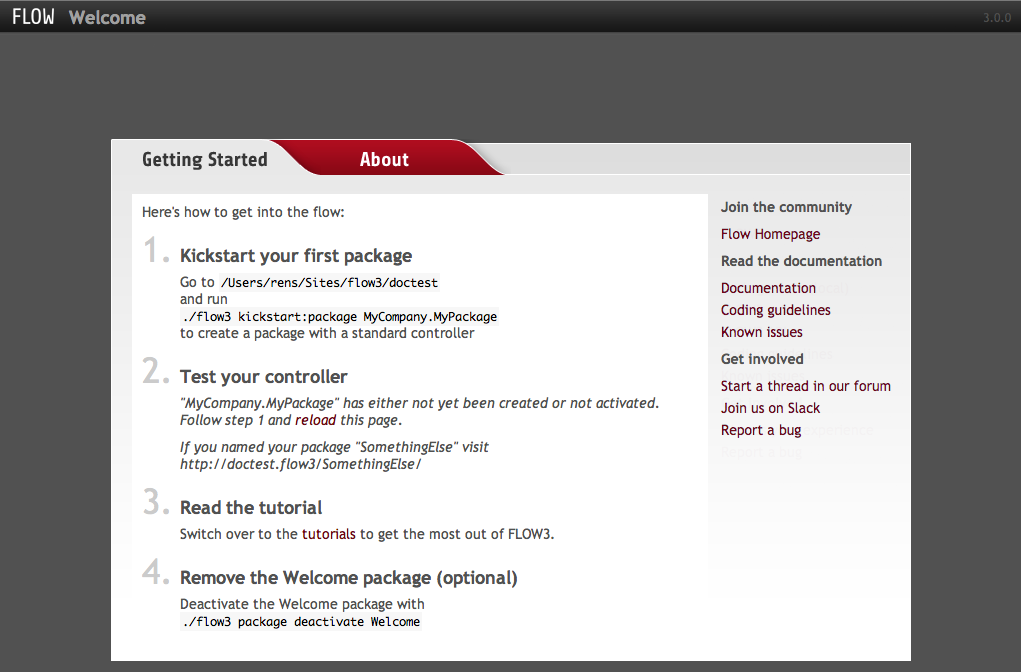Click the Join the community heading
This screenshot has width=1021, height=672.
(x=786, y=207)
